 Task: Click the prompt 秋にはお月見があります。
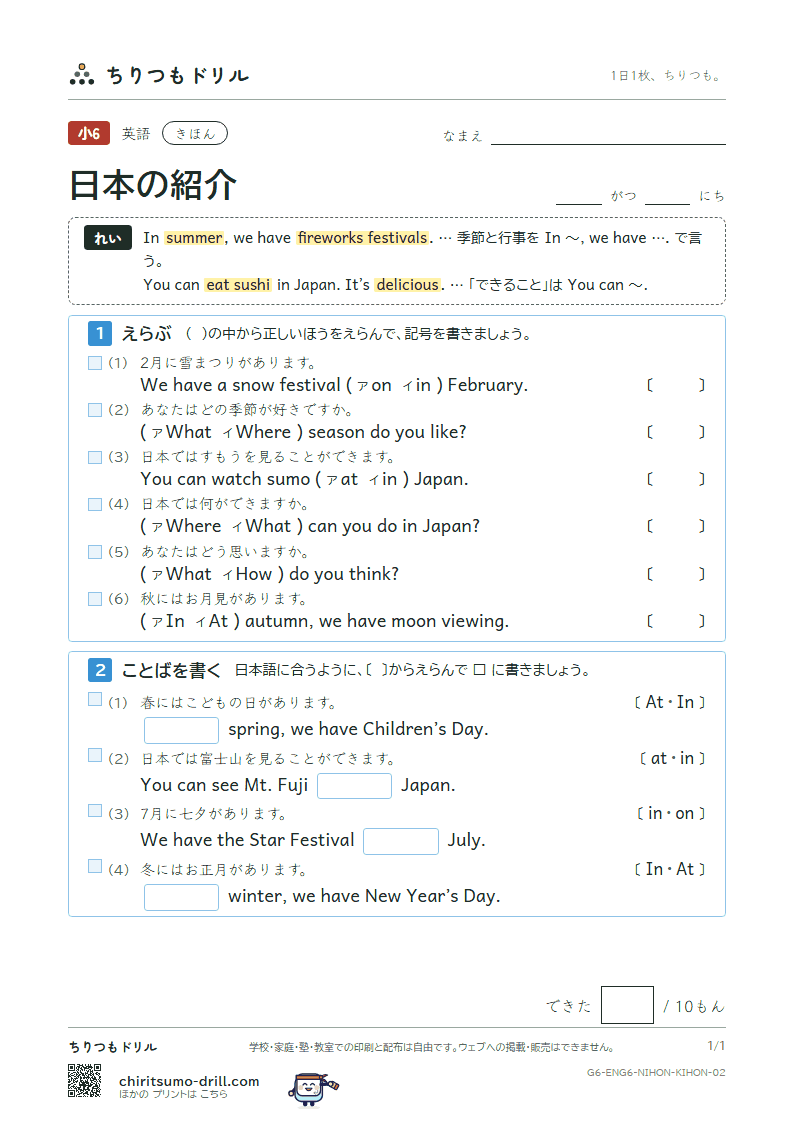click(x=224, y=599)
